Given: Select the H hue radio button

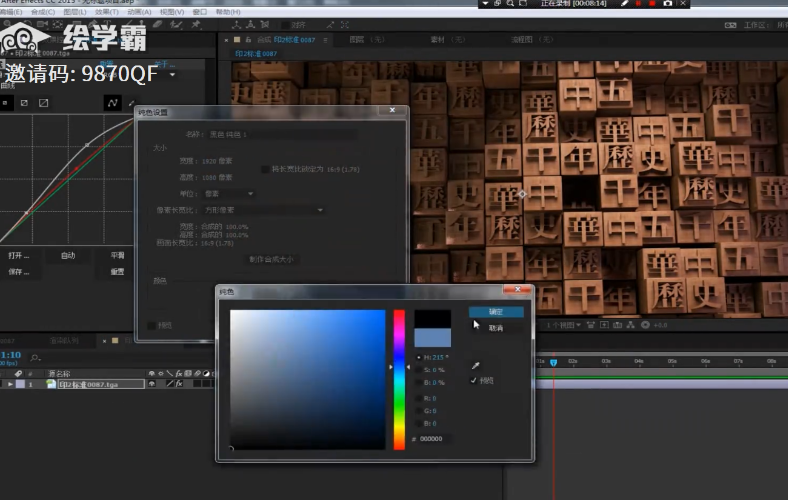Looking at the screenshot, I should pyautogui.click(x=418, y=357).
